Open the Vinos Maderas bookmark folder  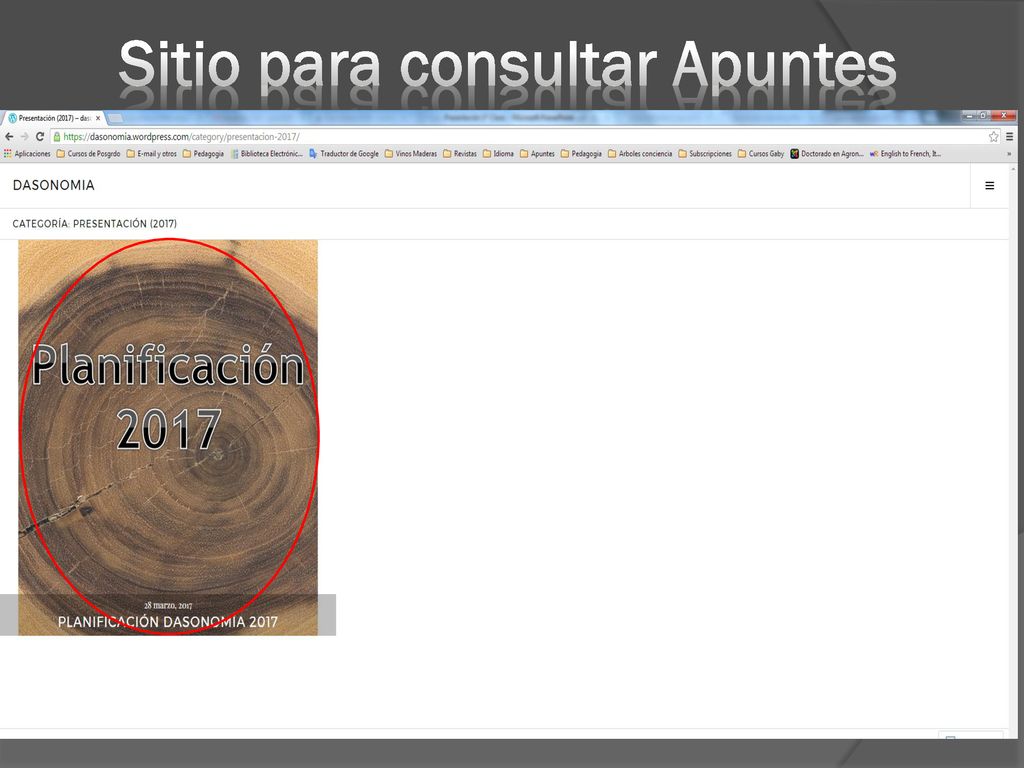pyautogui.click(x=411, y=153)
